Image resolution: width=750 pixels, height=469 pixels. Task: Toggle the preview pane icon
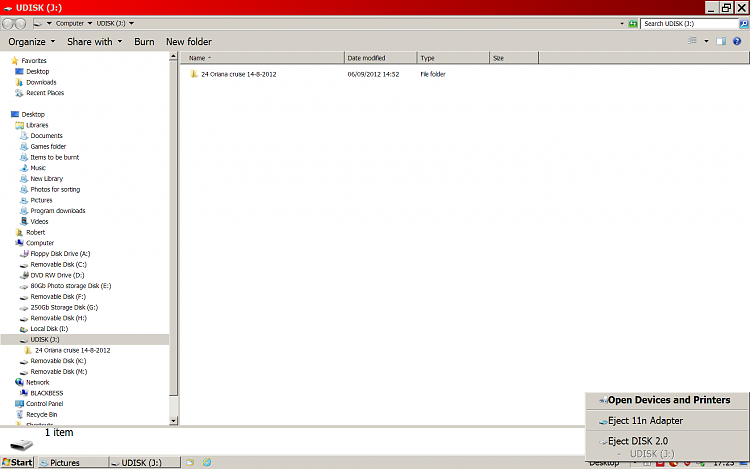721,41
